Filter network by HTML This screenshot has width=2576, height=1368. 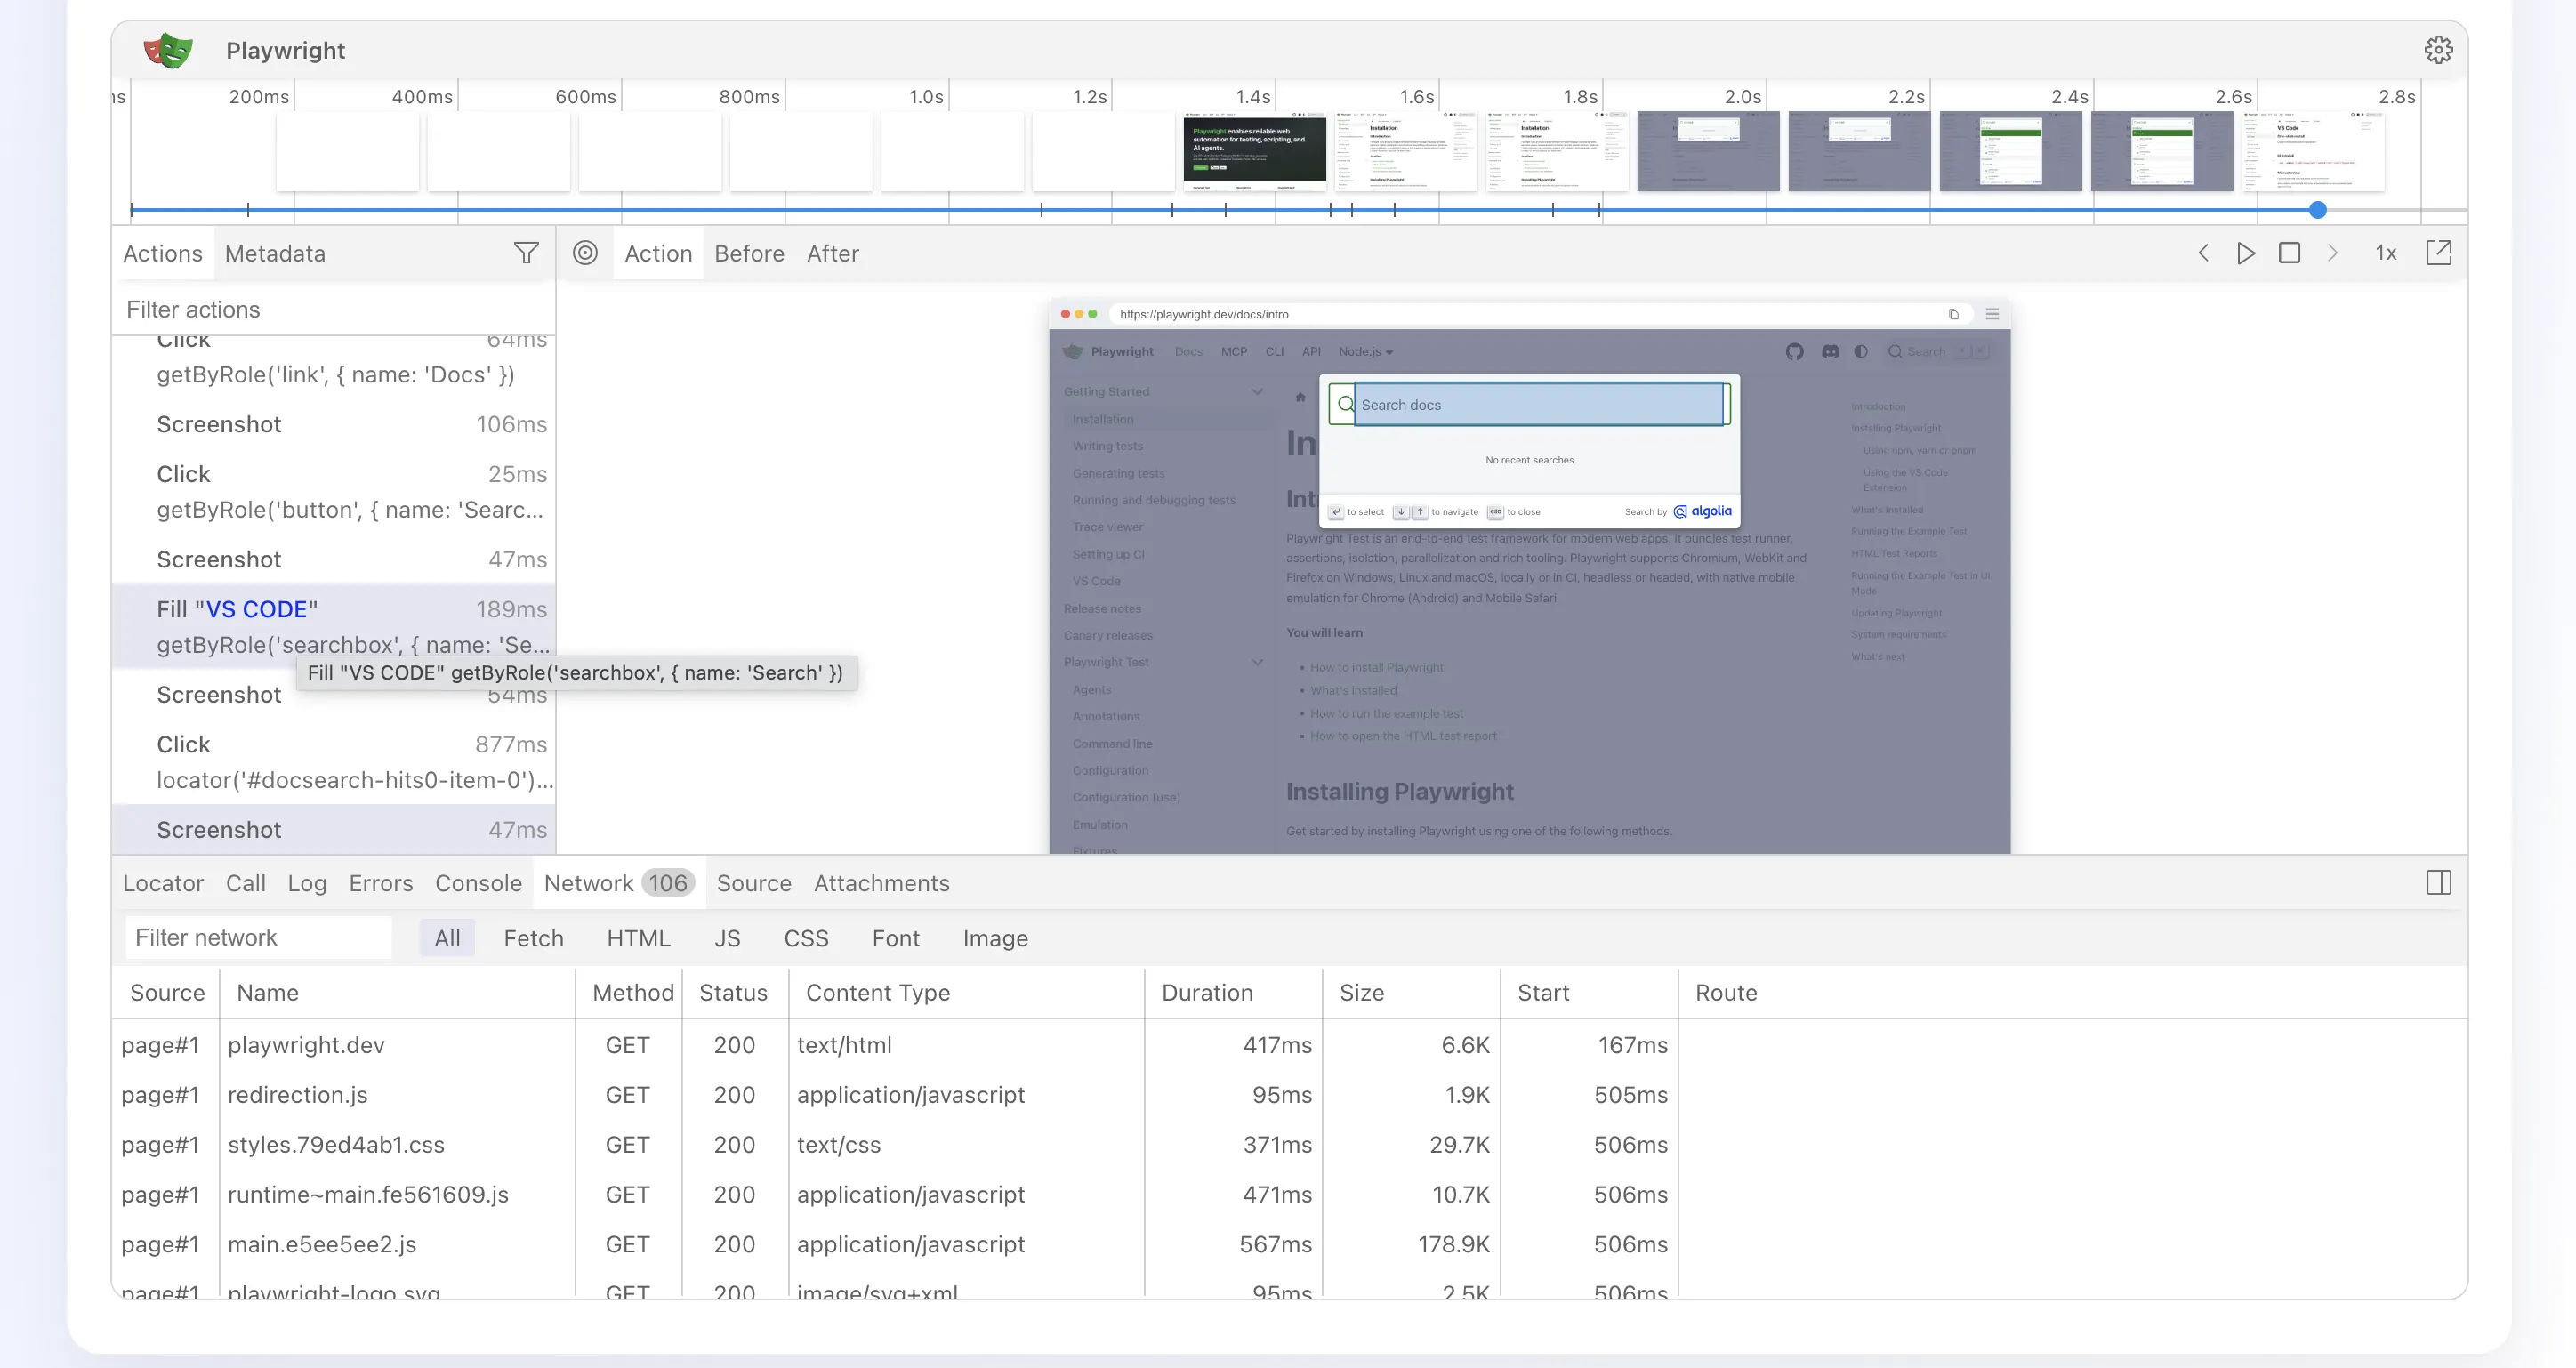tap(638, 938)
